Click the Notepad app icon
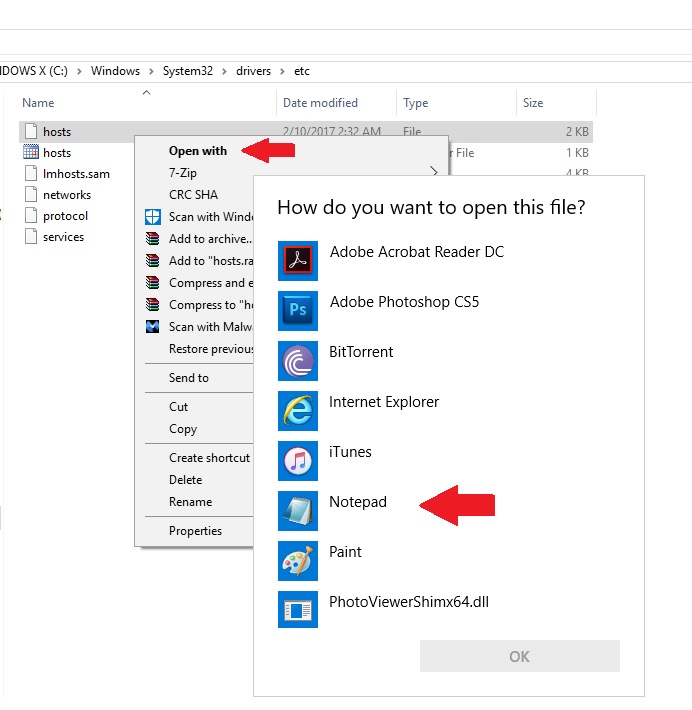This screenshot has height=710, width=692. pos(298,510)
